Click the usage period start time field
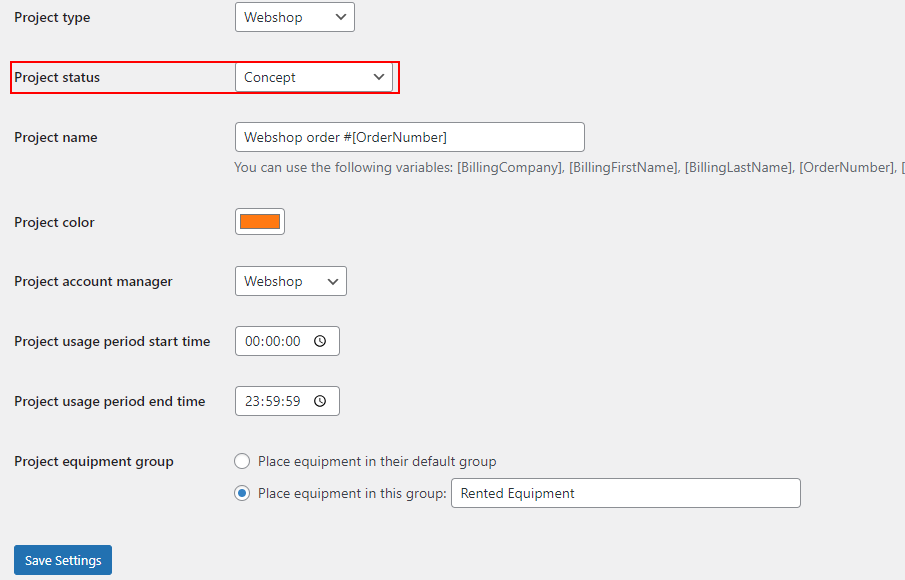905x580 pixels. click(273, 341)
